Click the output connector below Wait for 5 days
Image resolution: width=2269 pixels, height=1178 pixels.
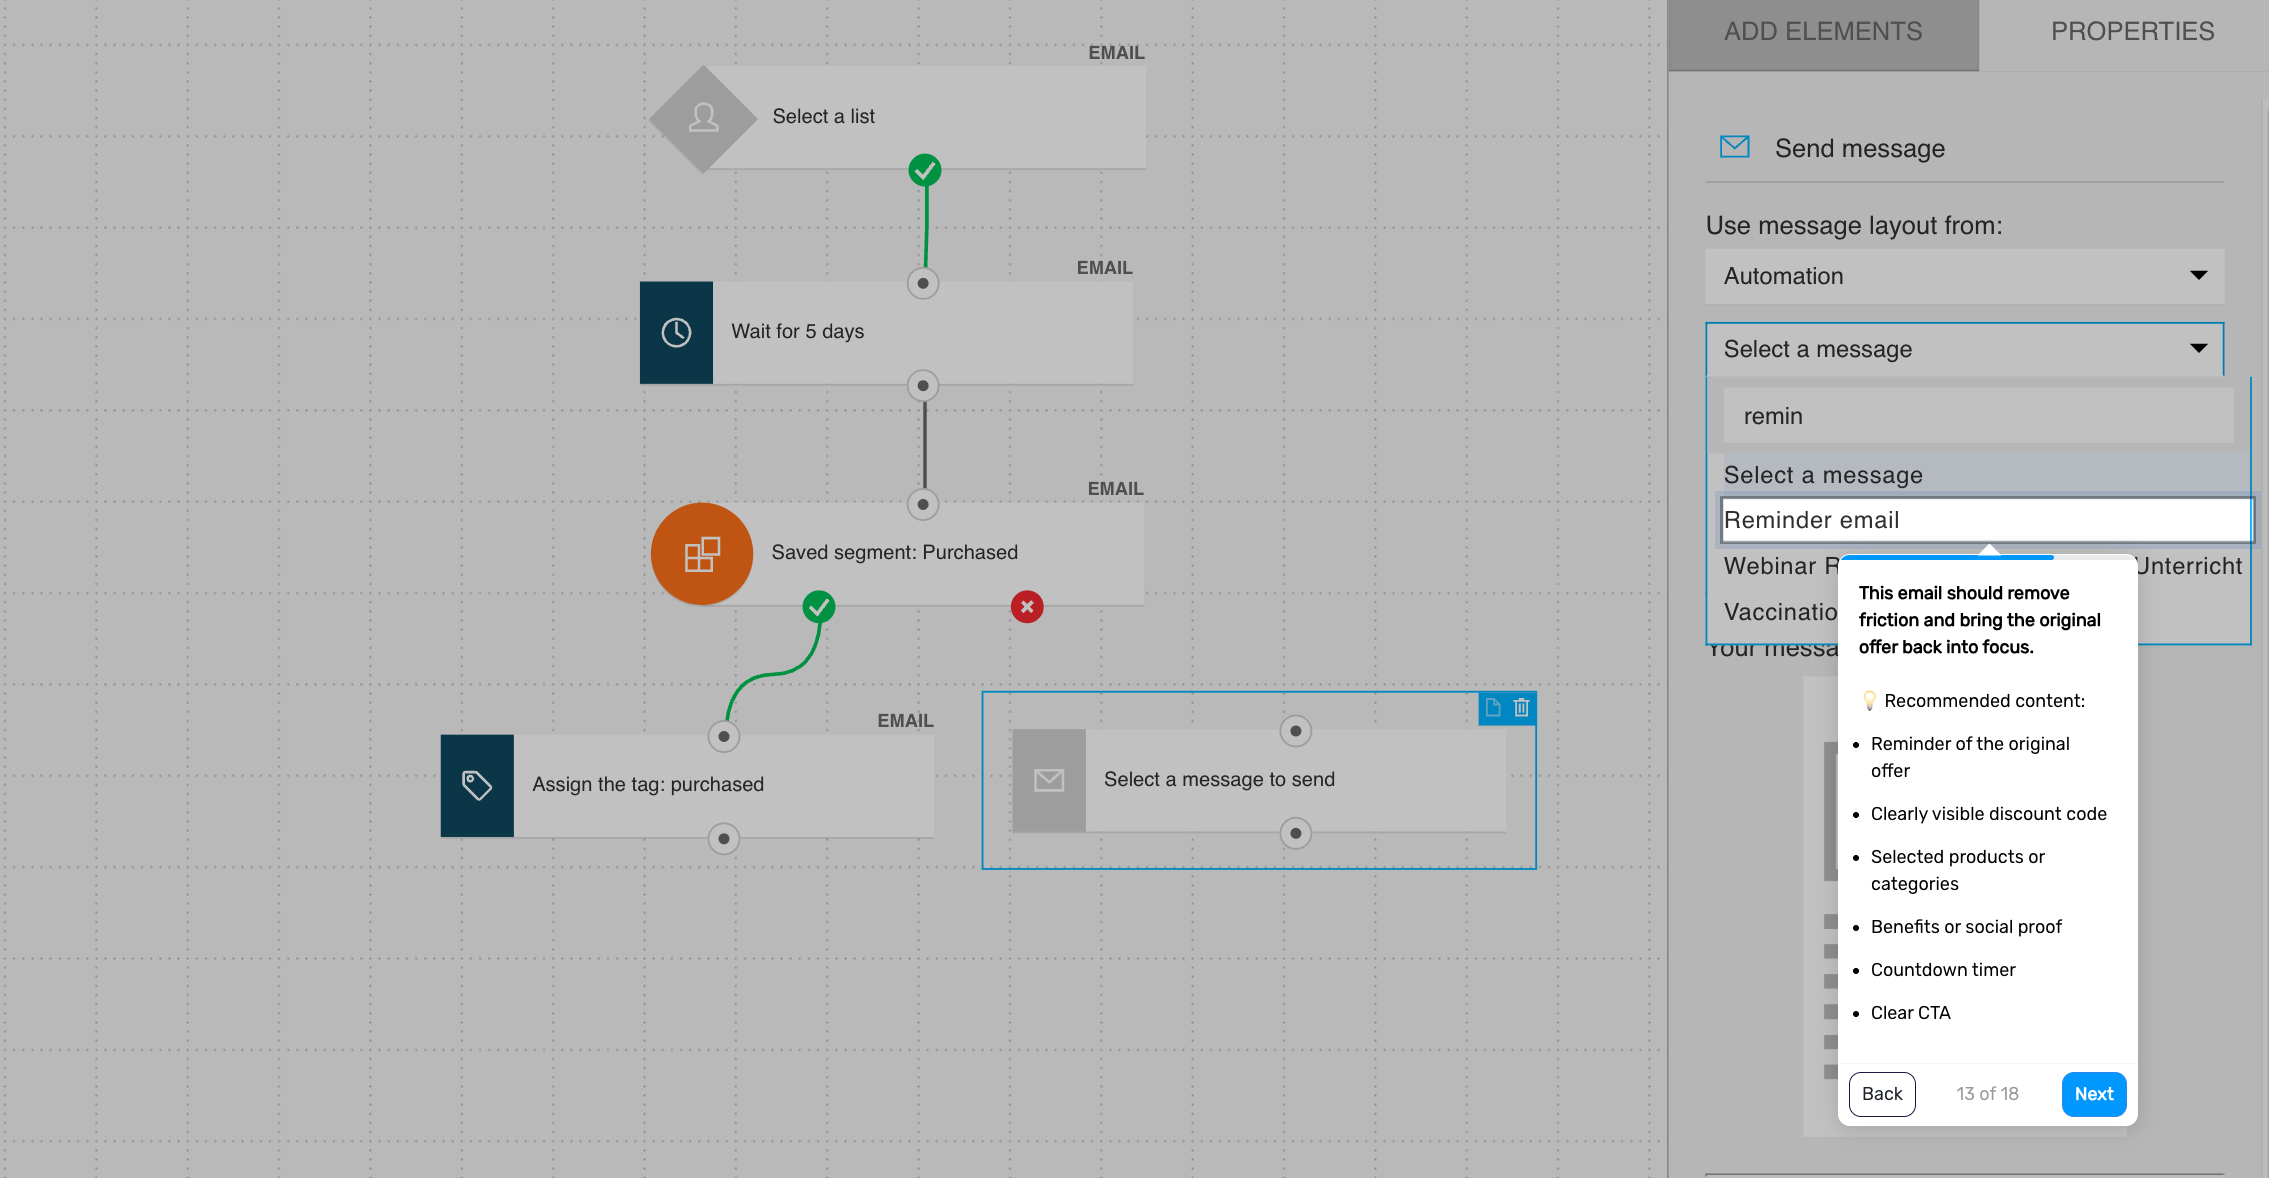[923, 386]
